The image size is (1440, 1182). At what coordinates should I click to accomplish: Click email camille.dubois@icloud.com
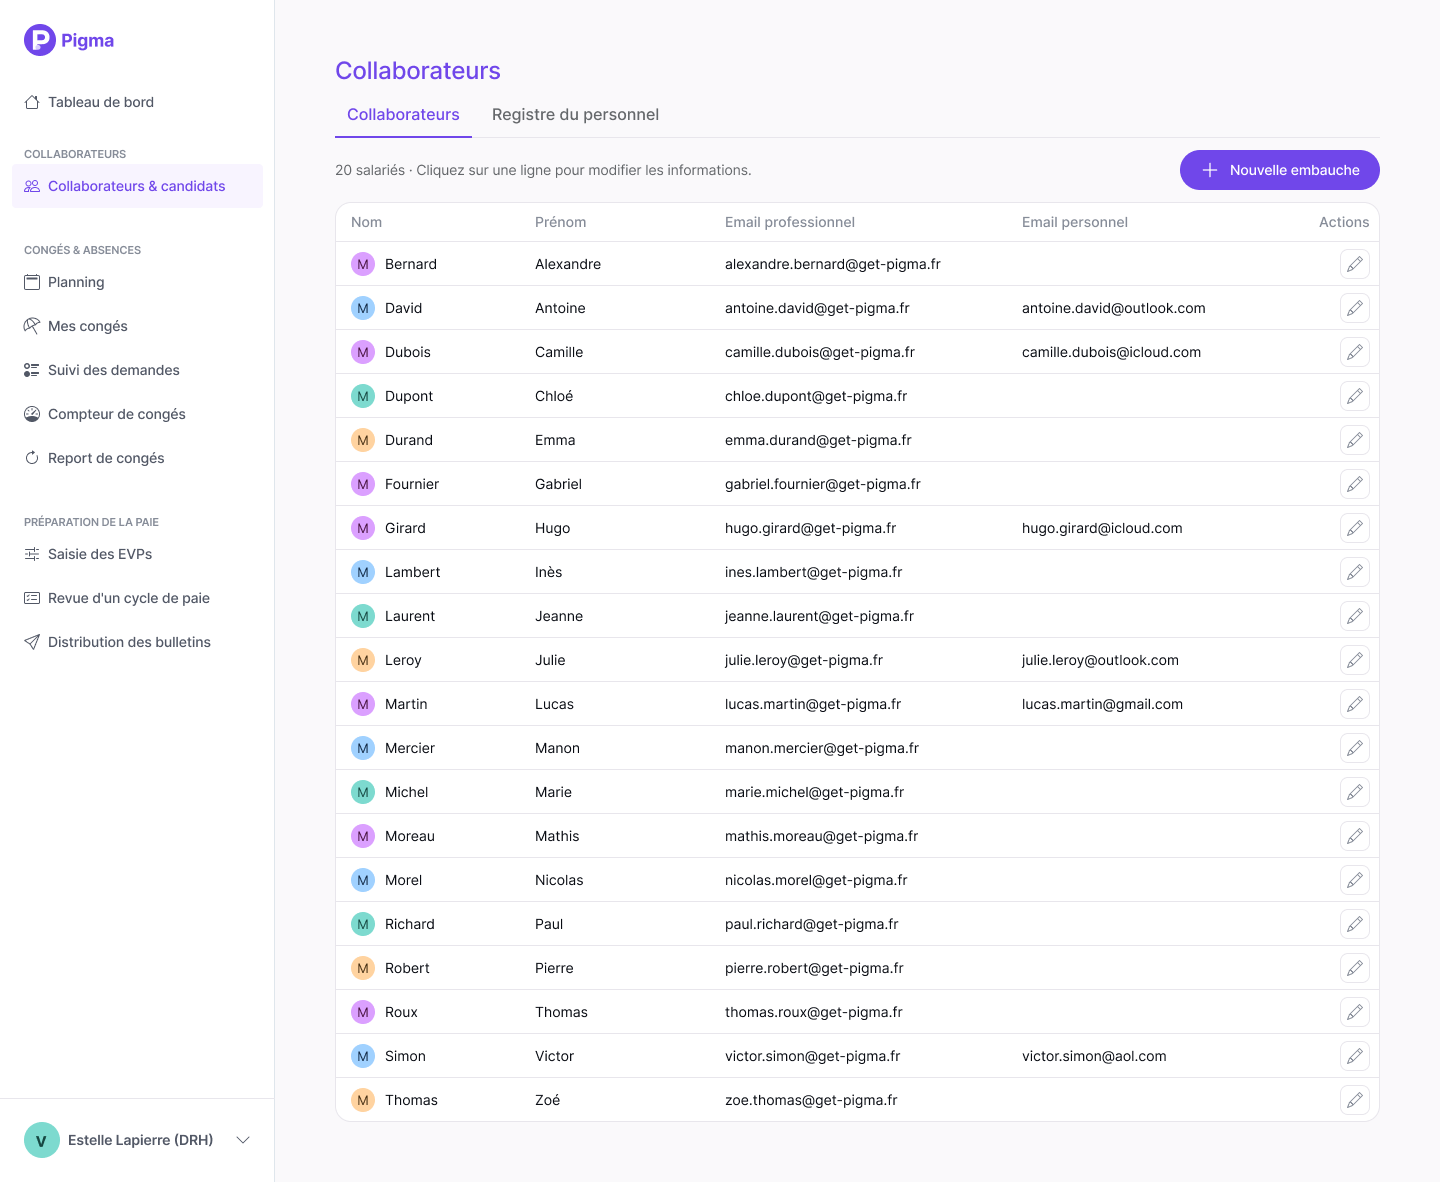pyautogui.click(x=1111, y=352)
